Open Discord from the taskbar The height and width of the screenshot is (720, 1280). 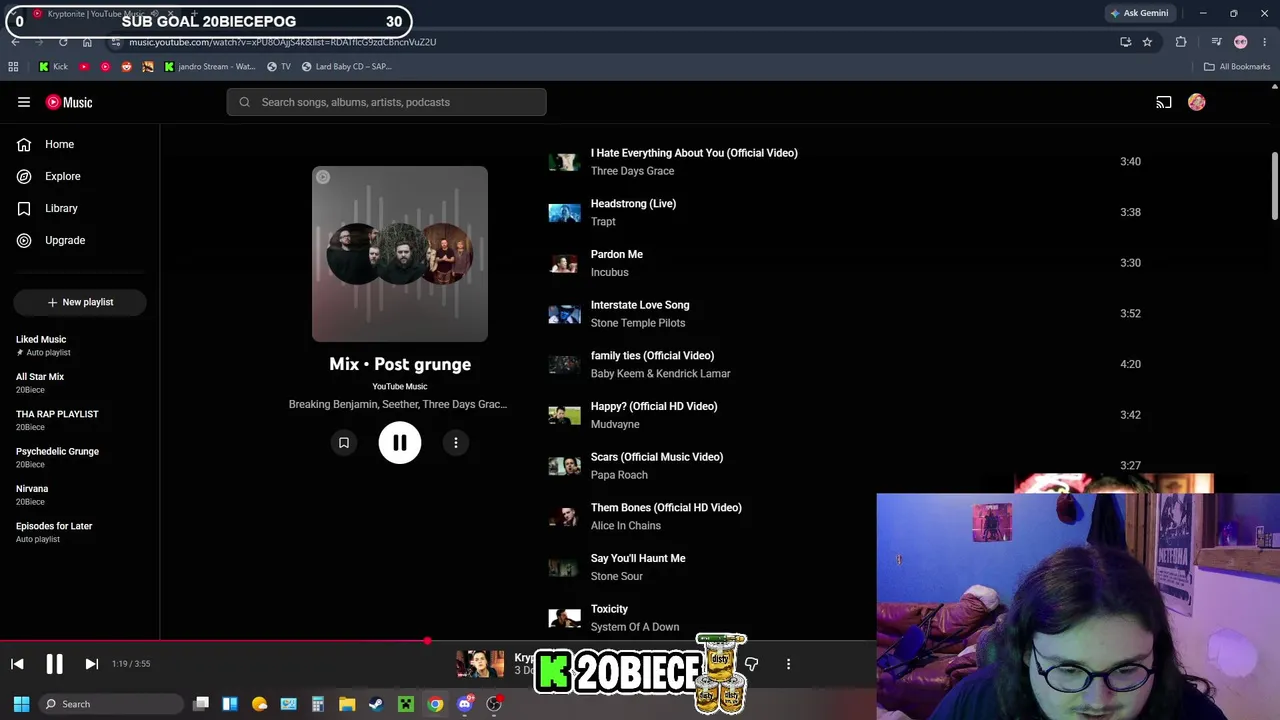pos(464,704)
